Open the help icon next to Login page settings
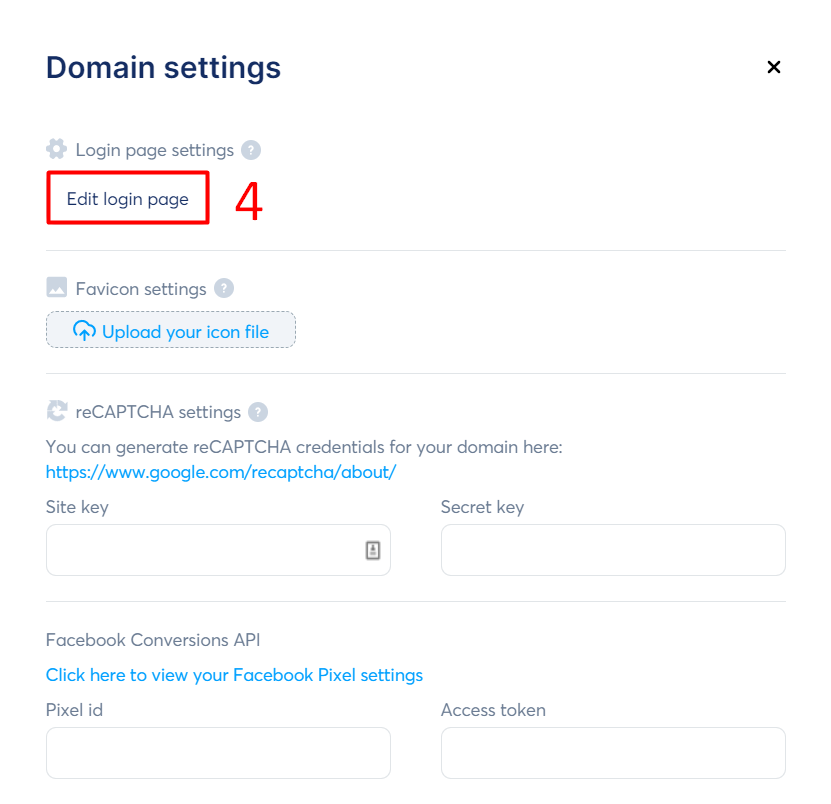 point(251,149)
